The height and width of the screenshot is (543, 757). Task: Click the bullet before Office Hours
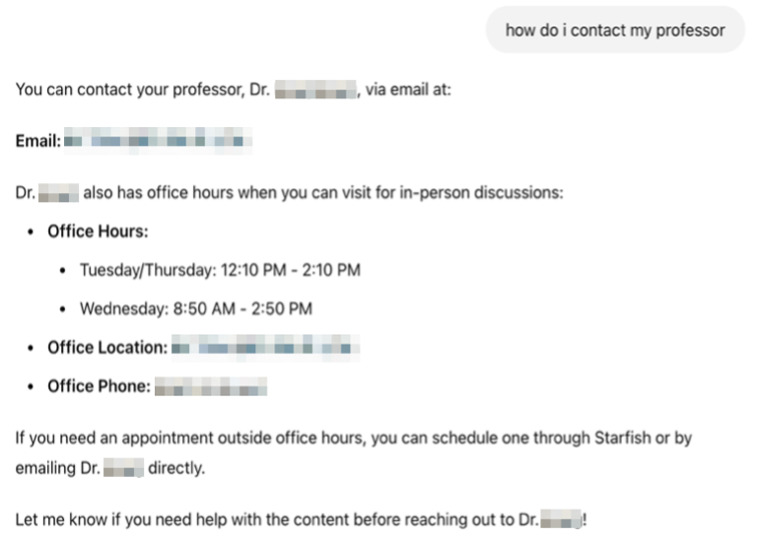[x=31, y=232]
